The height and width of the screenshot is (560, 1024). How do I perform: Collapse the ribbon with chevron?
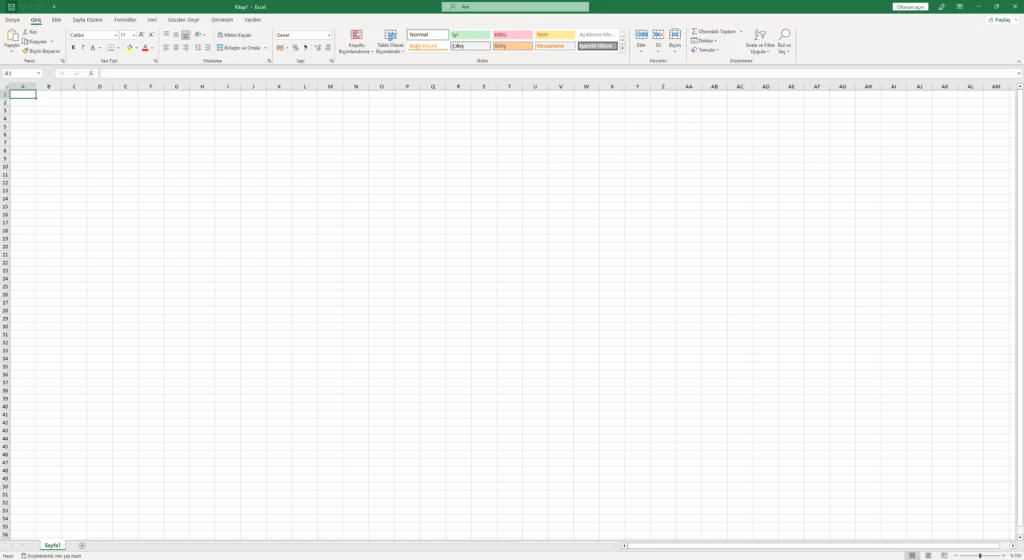click(x=1019, y=61)
